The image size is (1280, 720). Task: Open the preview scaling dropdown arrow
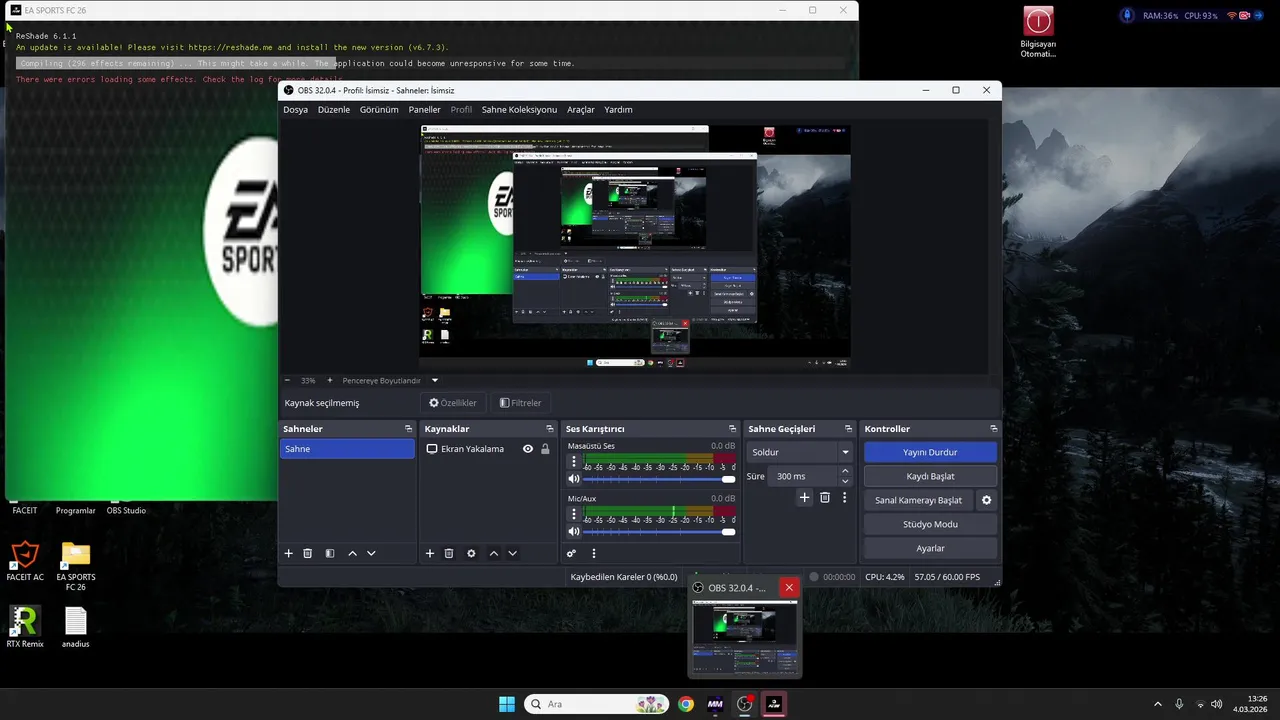click(x=435, y=380)
